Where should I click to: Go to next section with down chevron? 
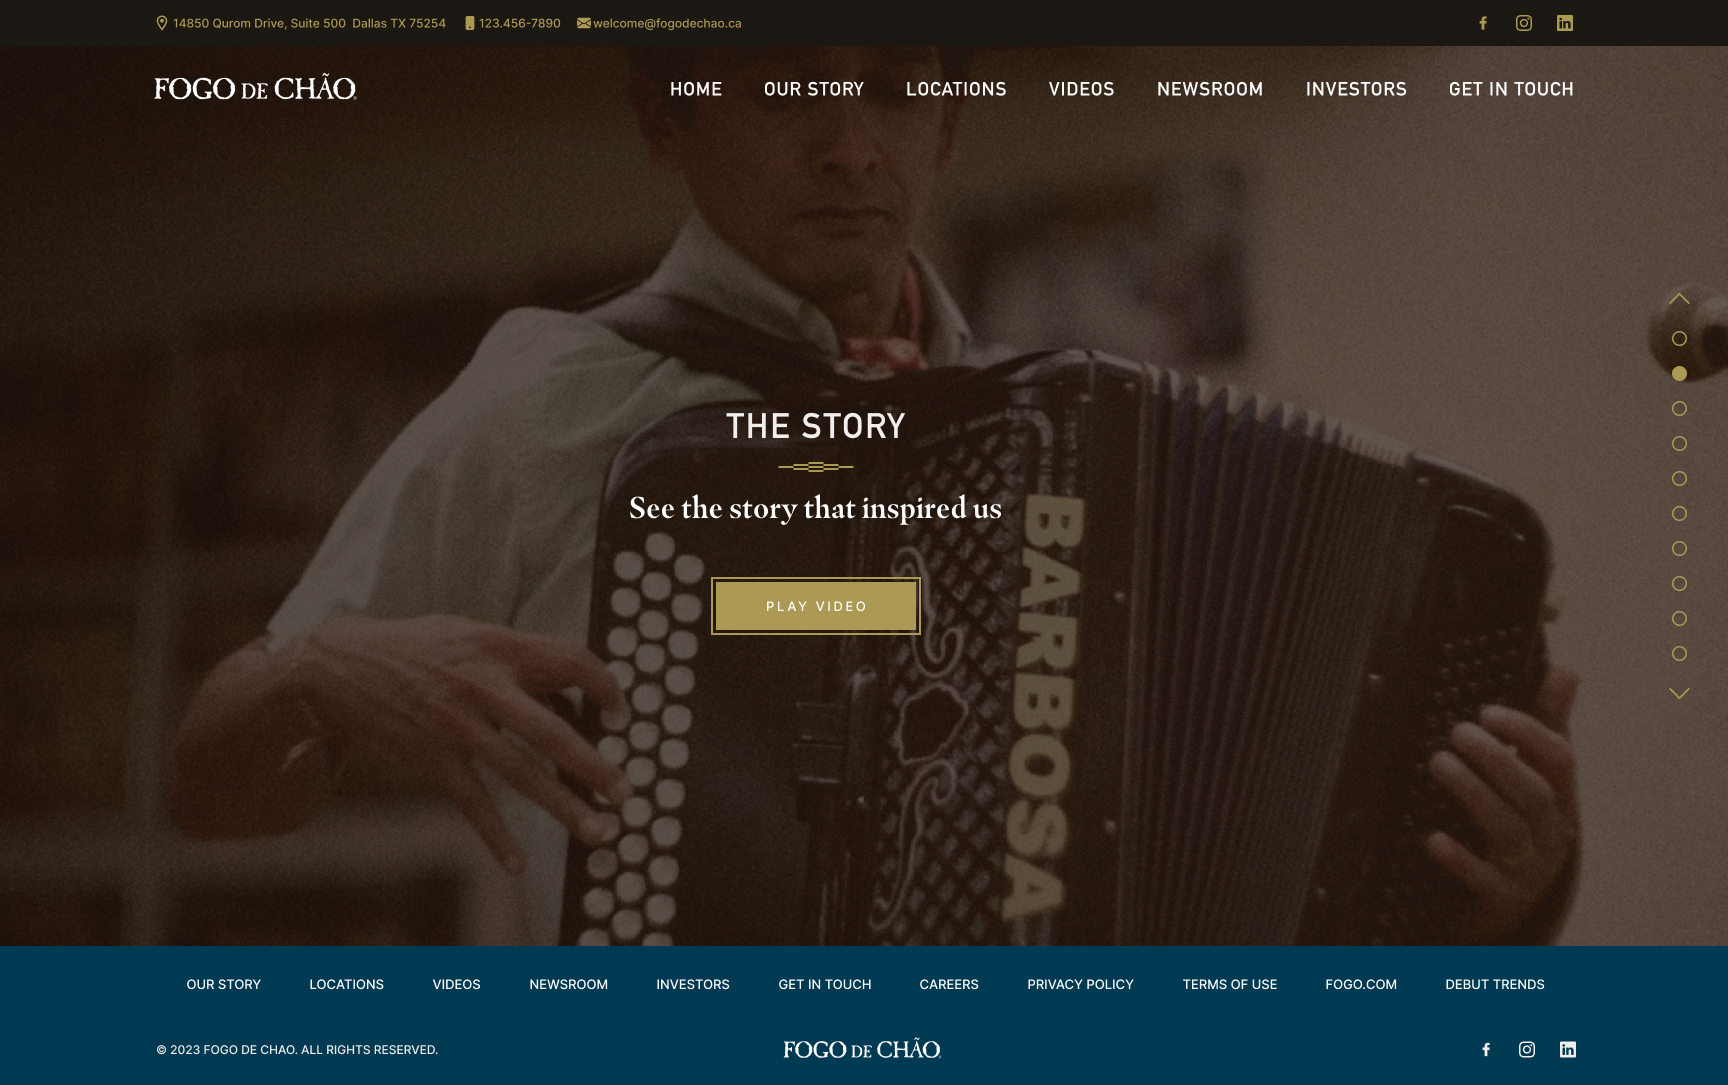click(1679, 693)
